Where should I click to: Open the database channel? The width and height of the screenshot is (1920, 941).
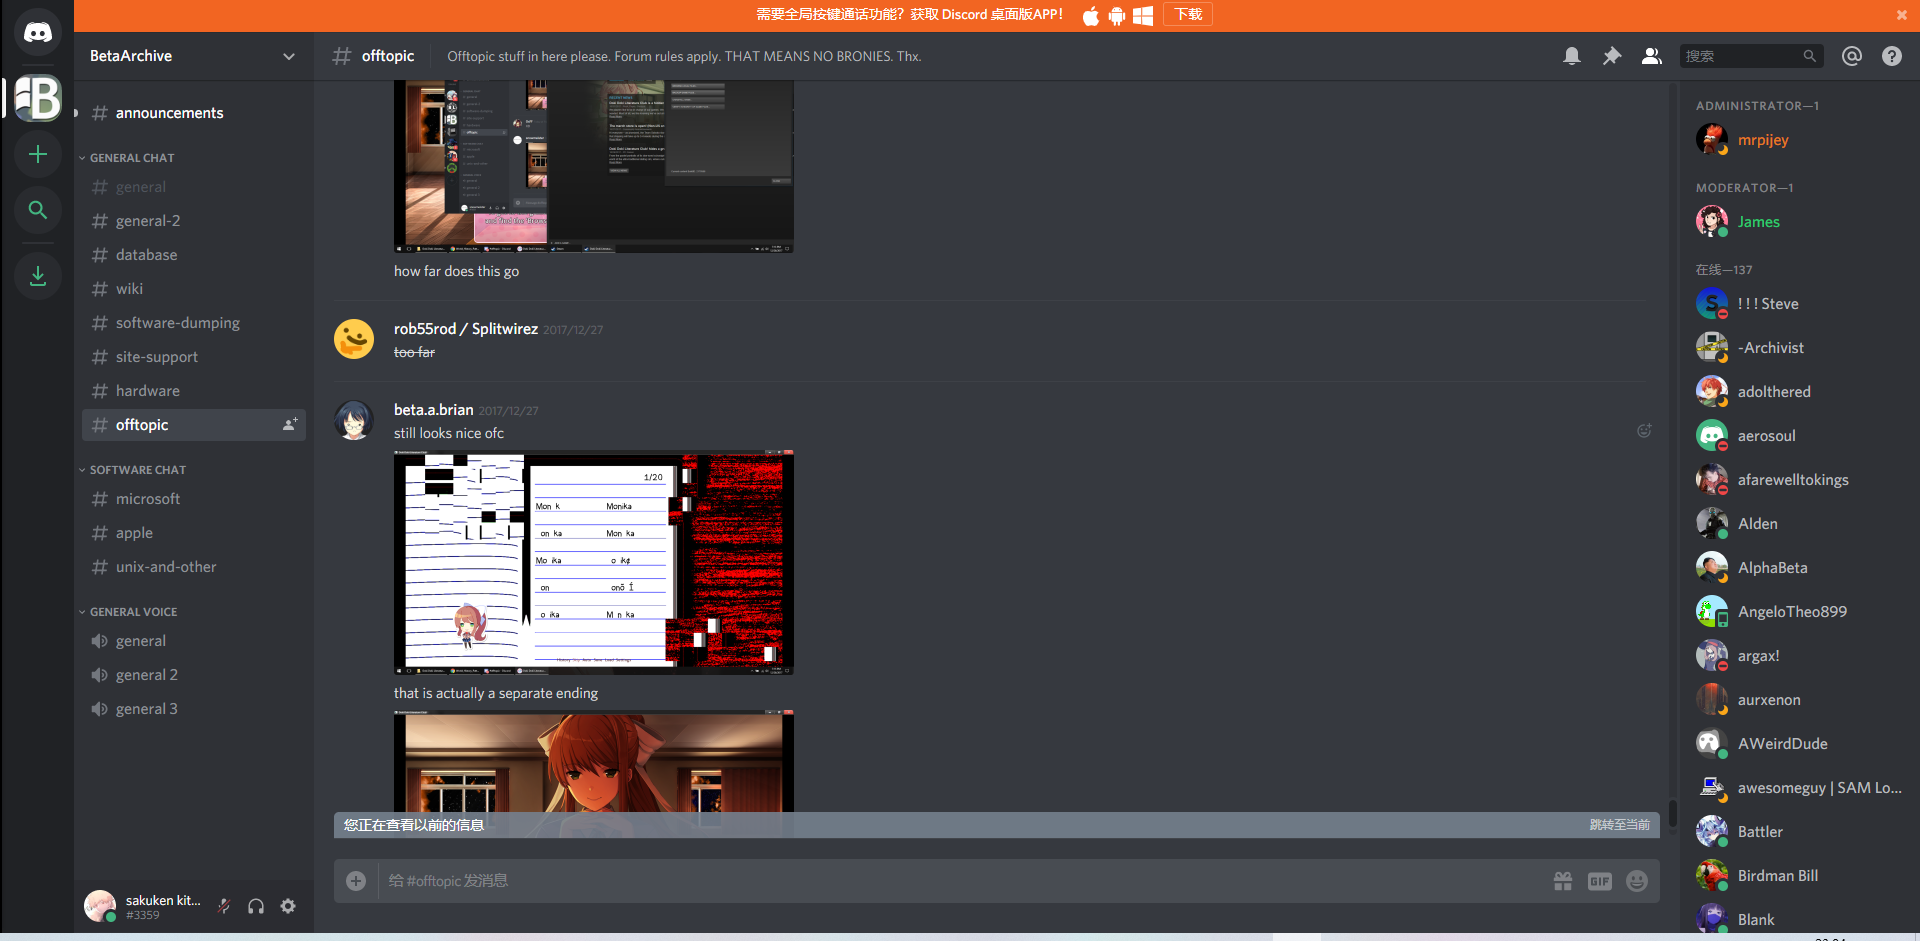(194, 255)
